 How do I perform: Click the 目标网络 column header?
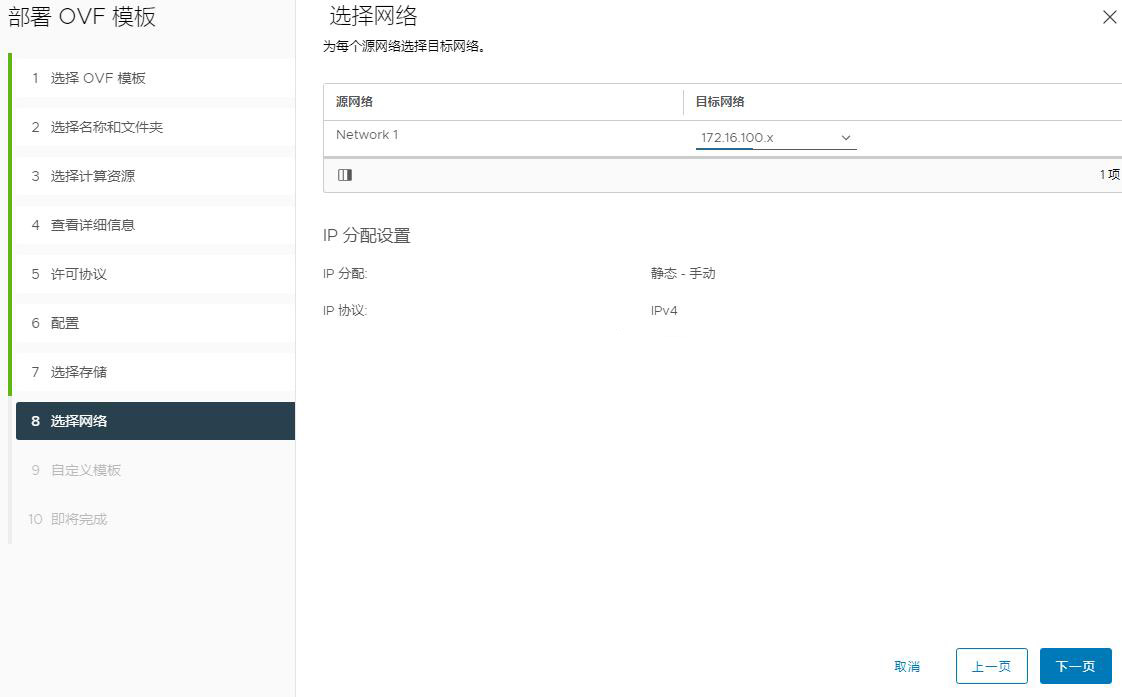coord(720,102)
